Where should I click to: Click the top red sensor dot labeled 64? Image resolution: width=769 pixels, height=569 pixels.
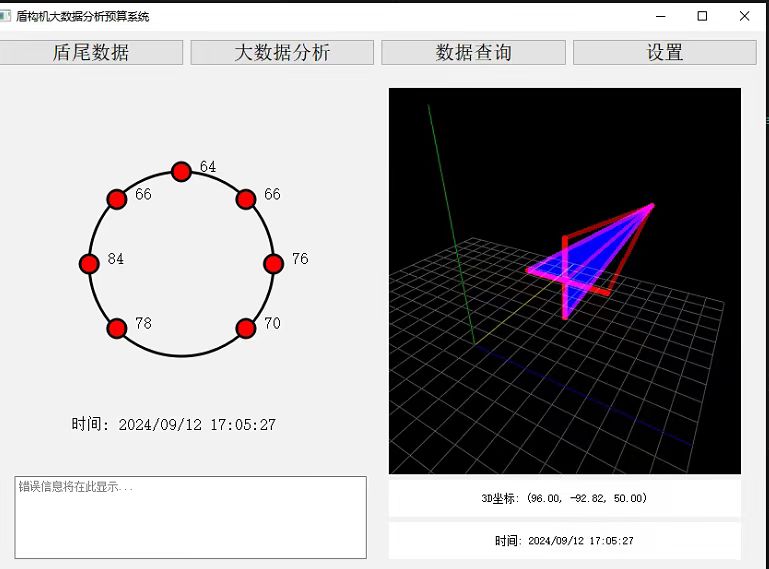coord(181,172)
